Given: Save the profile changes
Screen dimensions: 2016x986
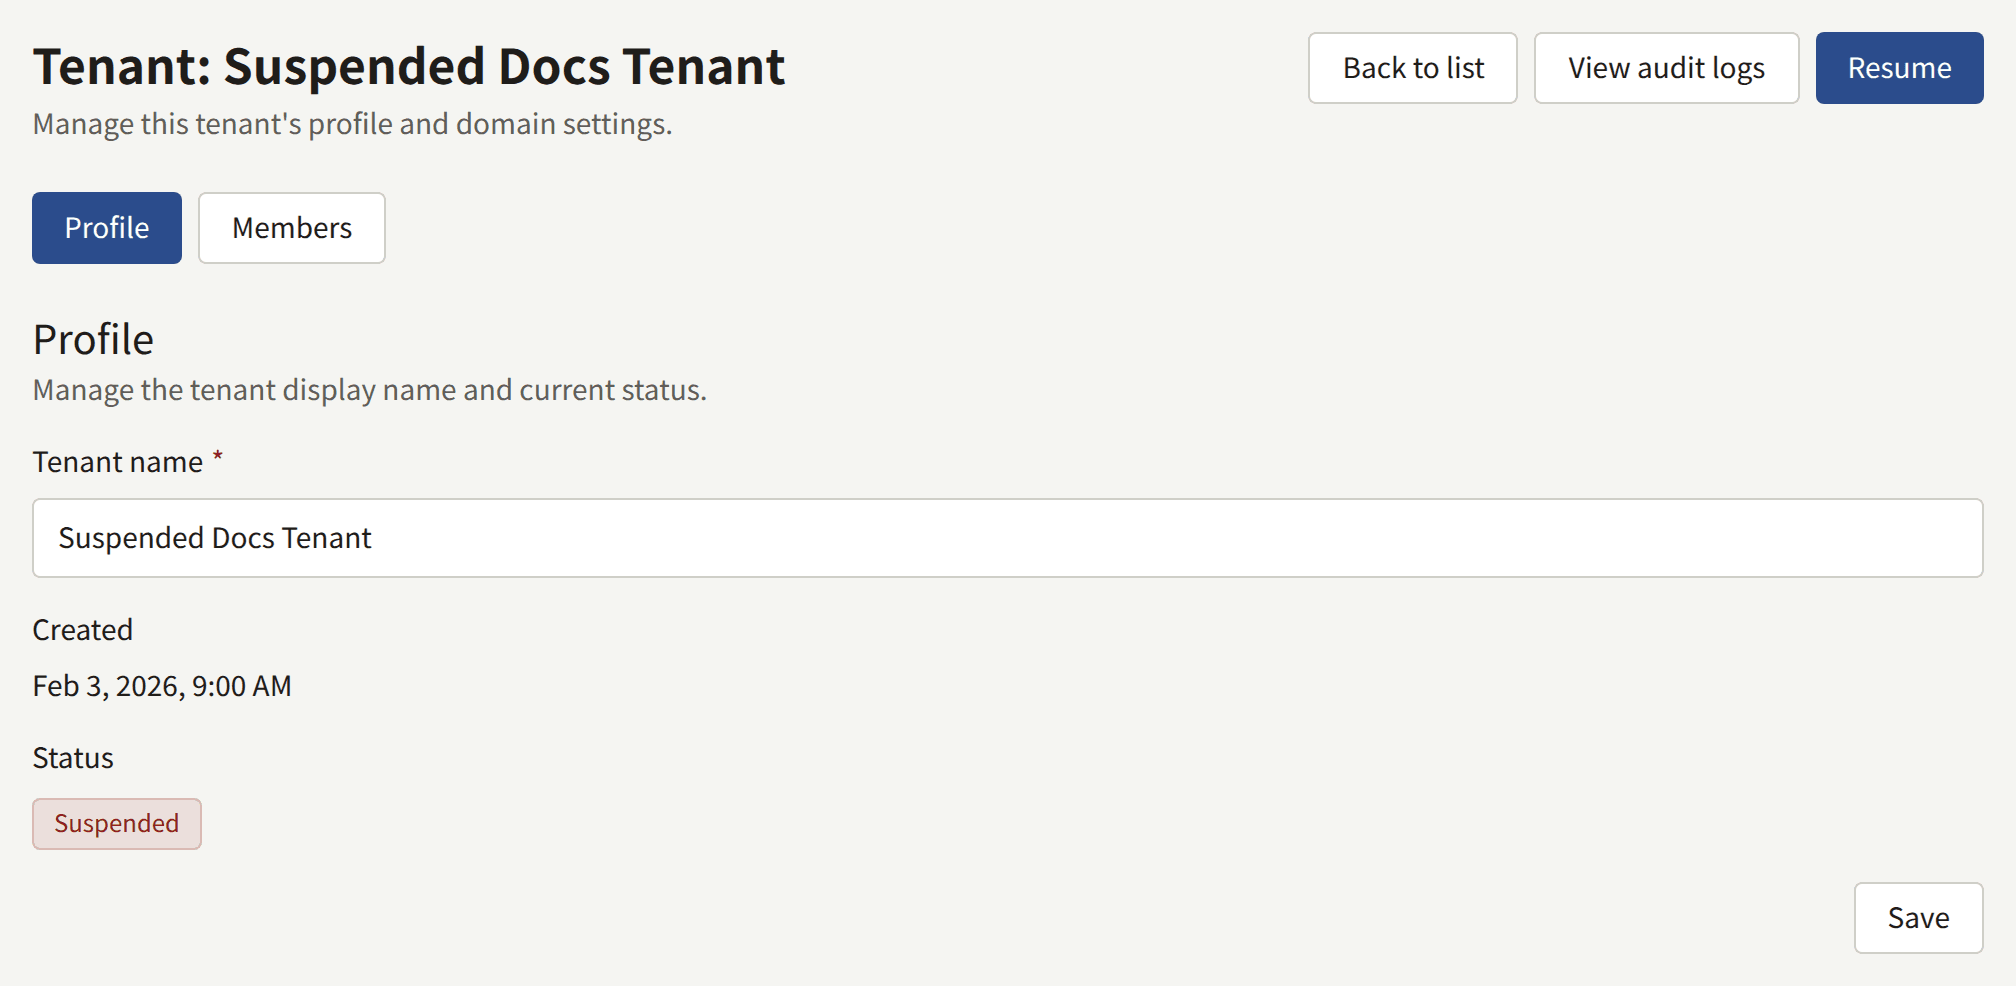Looking at the screenshot, I should point(1918,918).
